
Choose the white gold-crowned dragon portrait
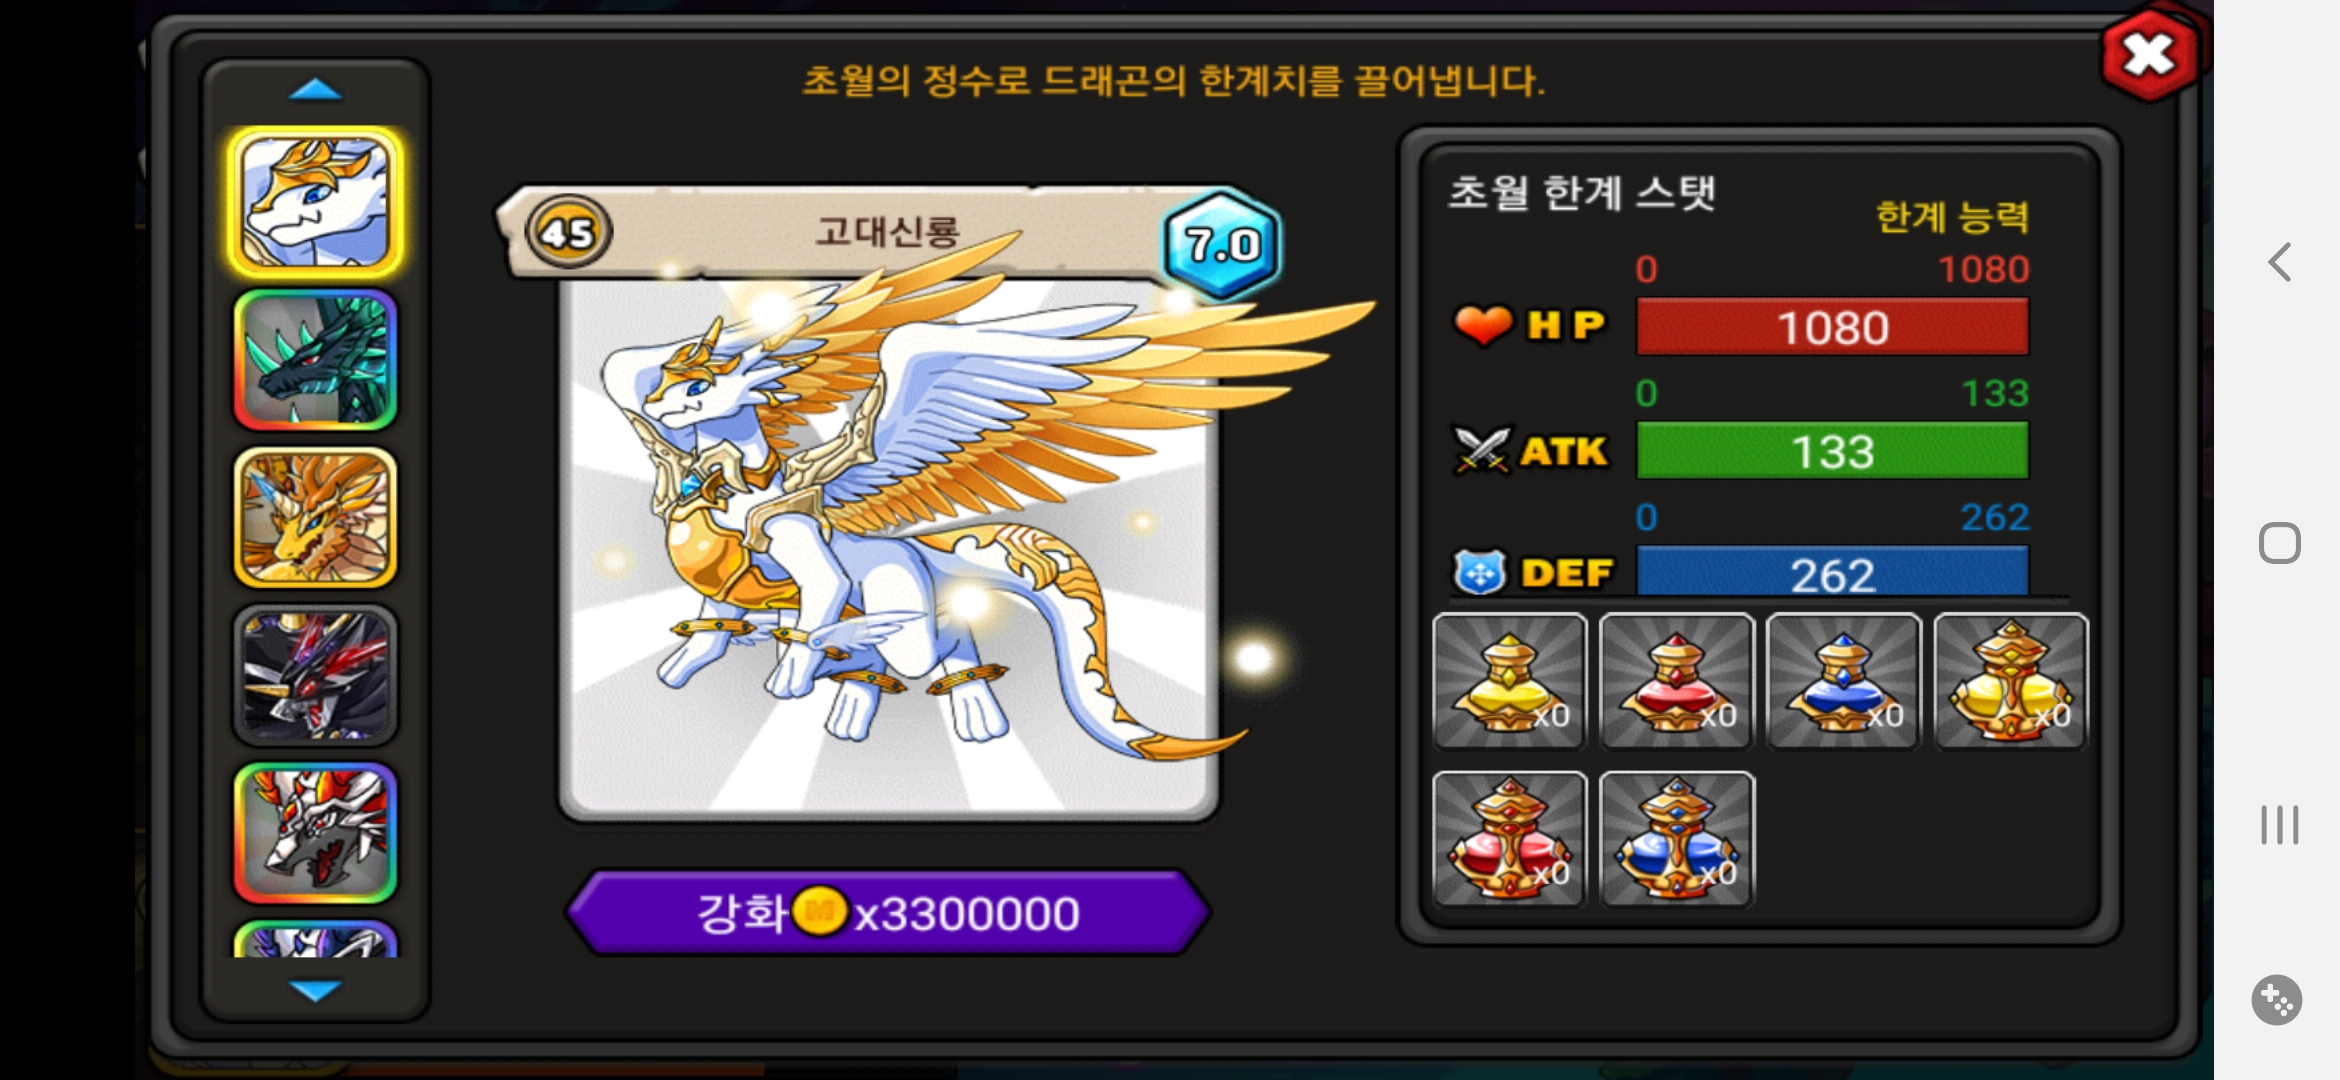[315, 202]
